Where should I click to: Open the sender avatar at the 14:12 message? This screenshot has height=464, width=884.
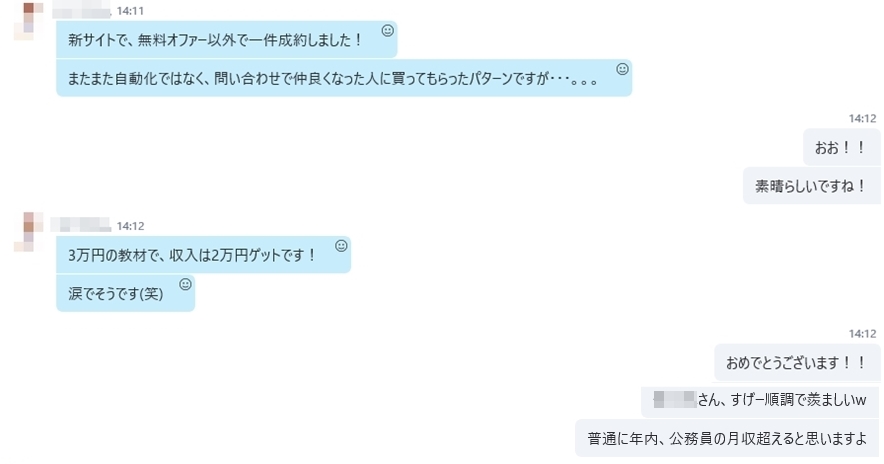point(29,232)
